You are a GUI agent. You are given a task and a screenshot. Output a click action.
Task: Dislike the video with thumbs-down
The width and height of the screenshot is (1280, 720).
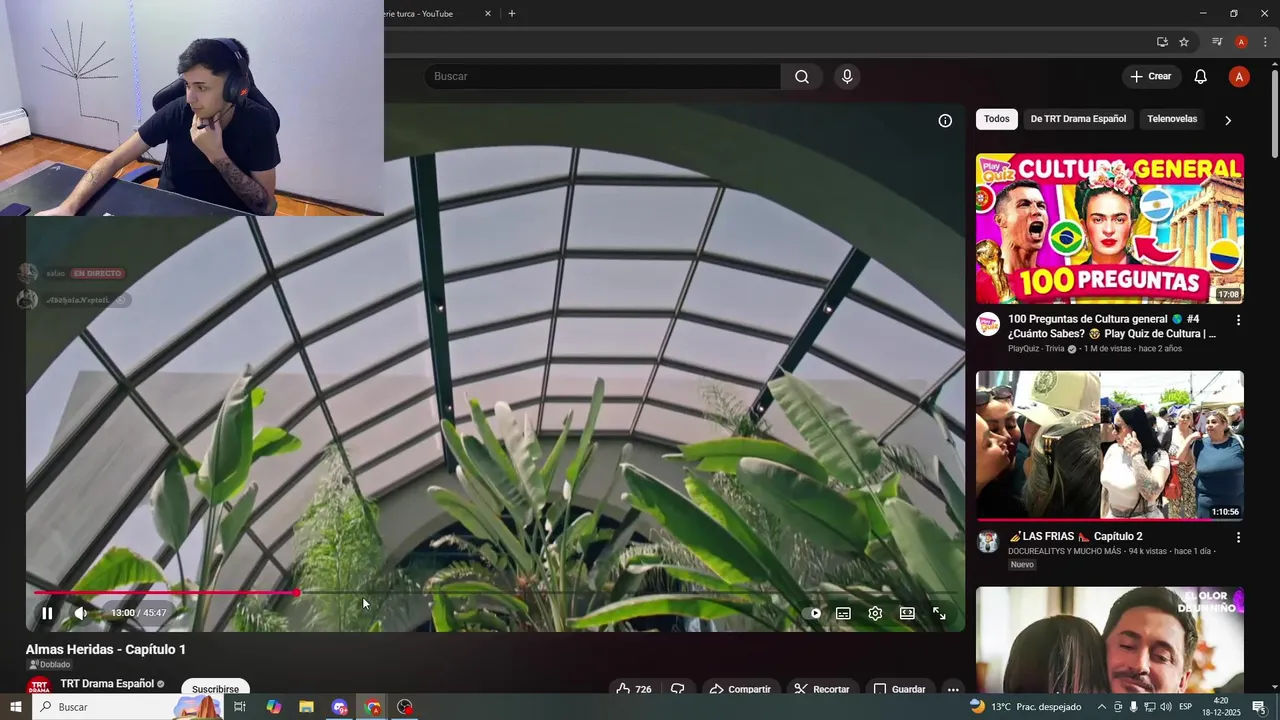coord(678,689)
